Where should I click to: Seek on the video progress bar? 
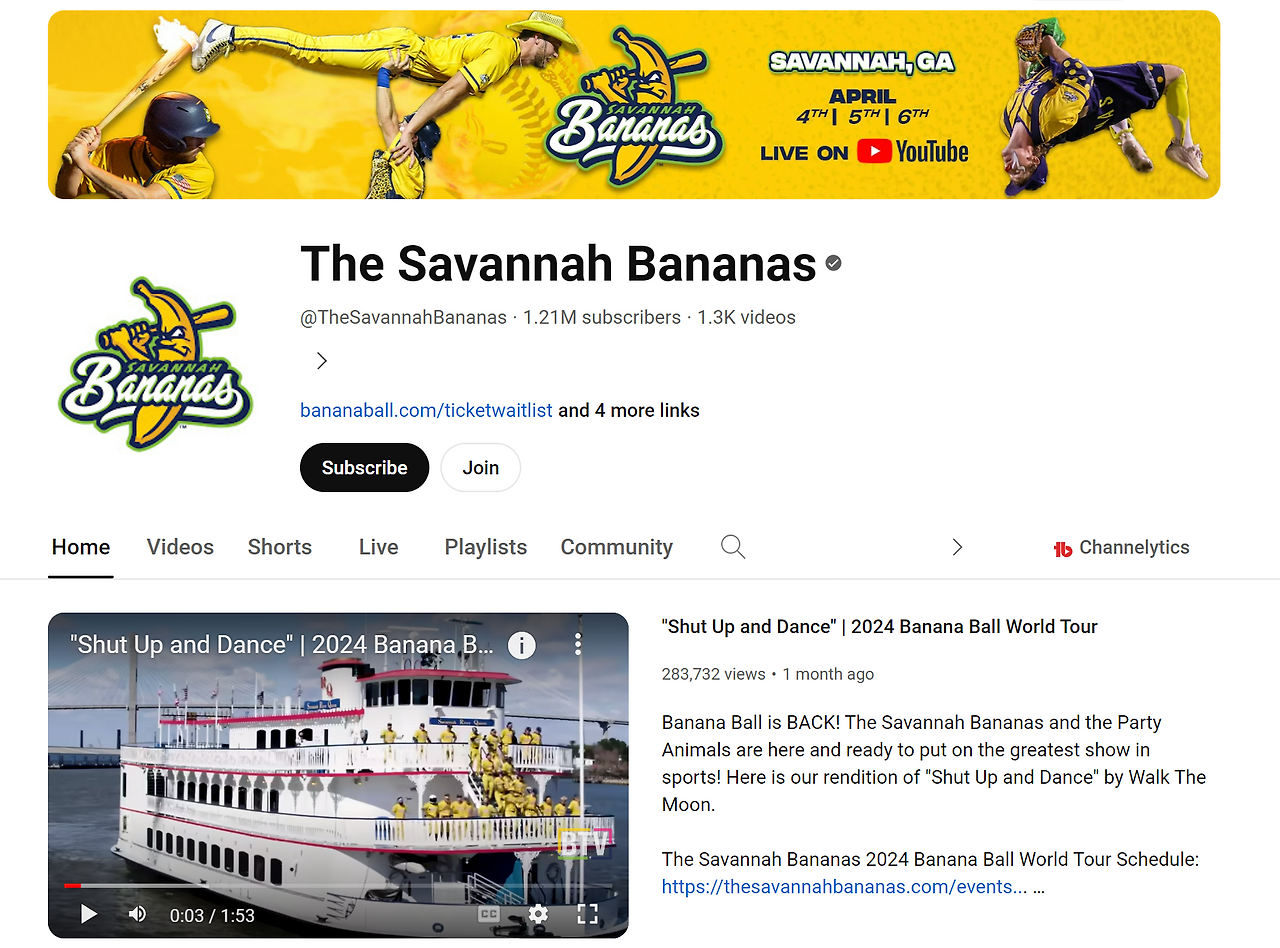click(338, 885)
